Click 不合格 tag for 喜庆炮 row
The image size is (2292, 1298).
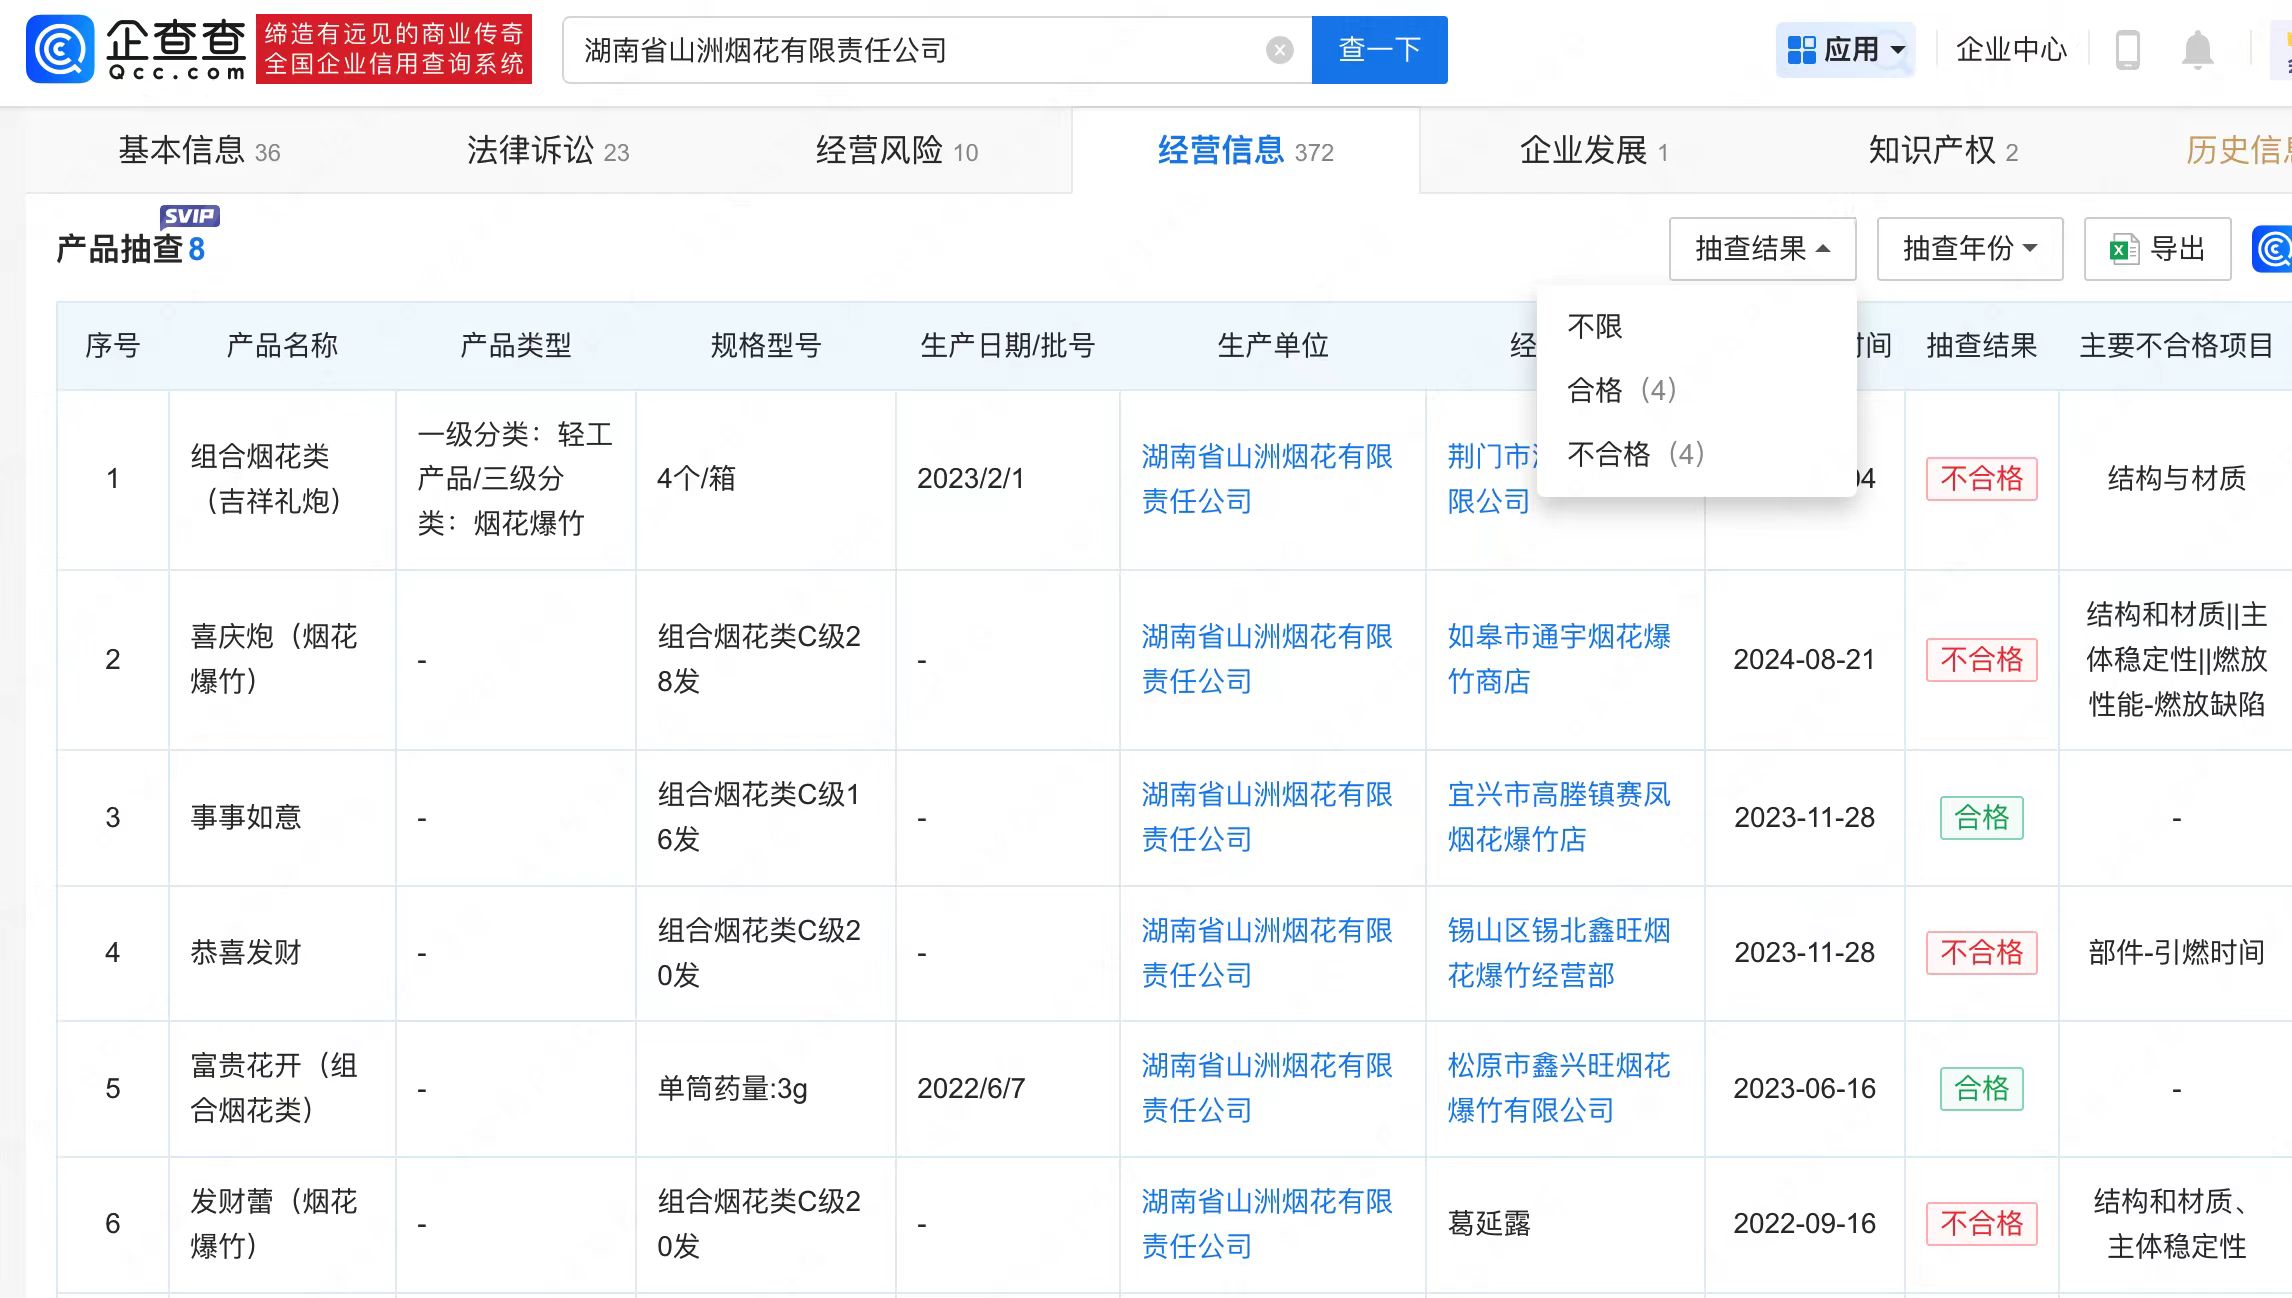point(1981,659)
